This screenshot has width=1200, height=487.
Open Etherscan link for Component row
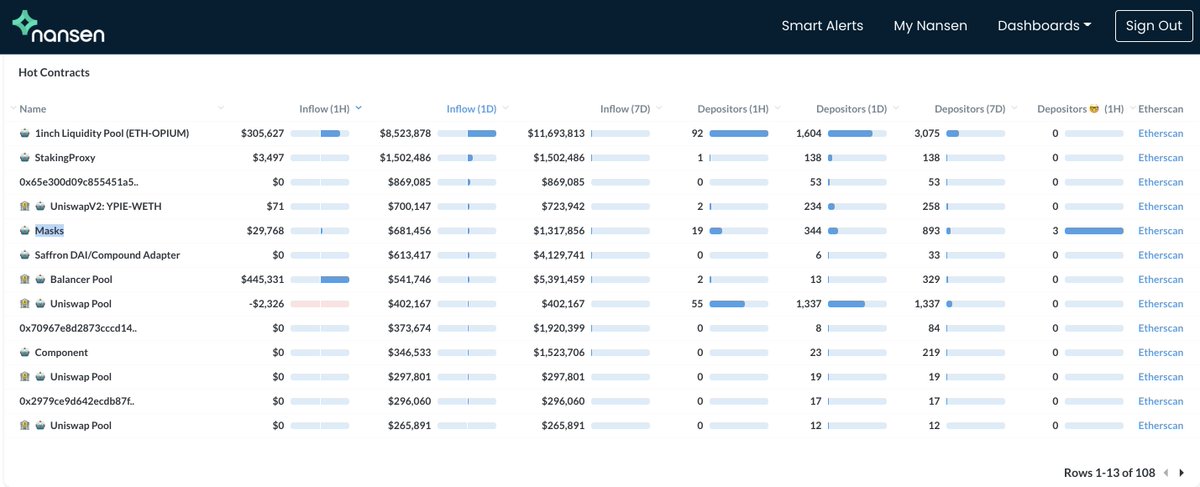coord(1161,352)
